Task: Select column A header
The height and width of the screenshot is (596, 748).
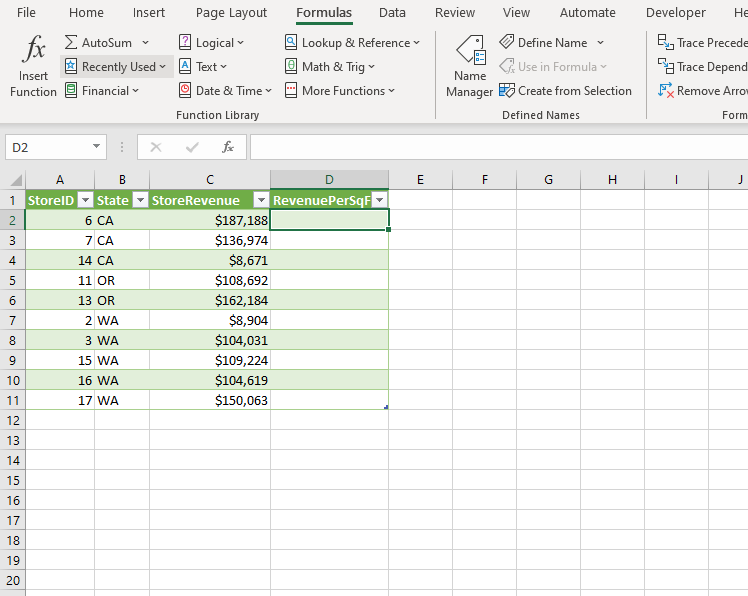Action: 60,180
